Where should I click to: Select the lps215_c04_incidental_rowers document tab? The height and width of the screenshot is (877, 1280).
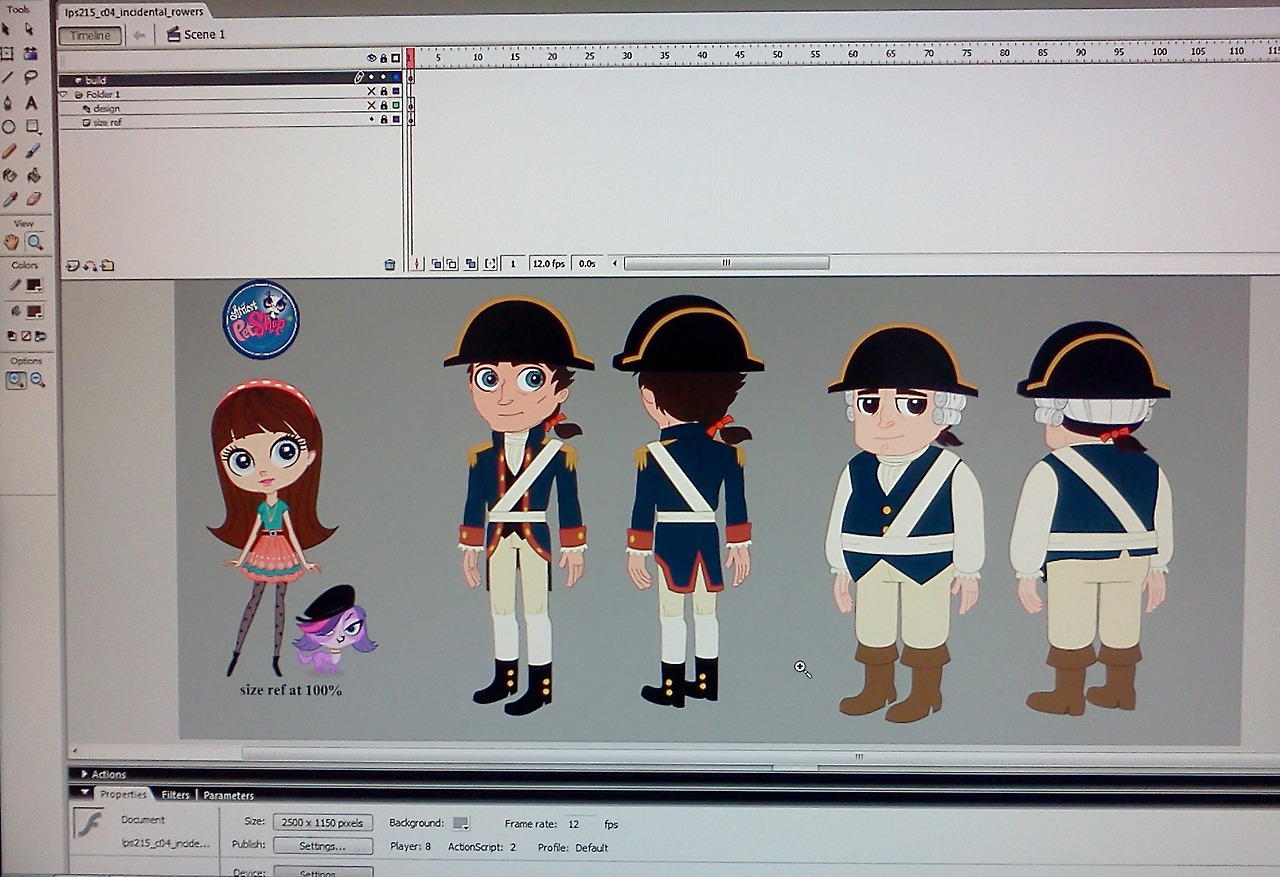tap(133, 12)
